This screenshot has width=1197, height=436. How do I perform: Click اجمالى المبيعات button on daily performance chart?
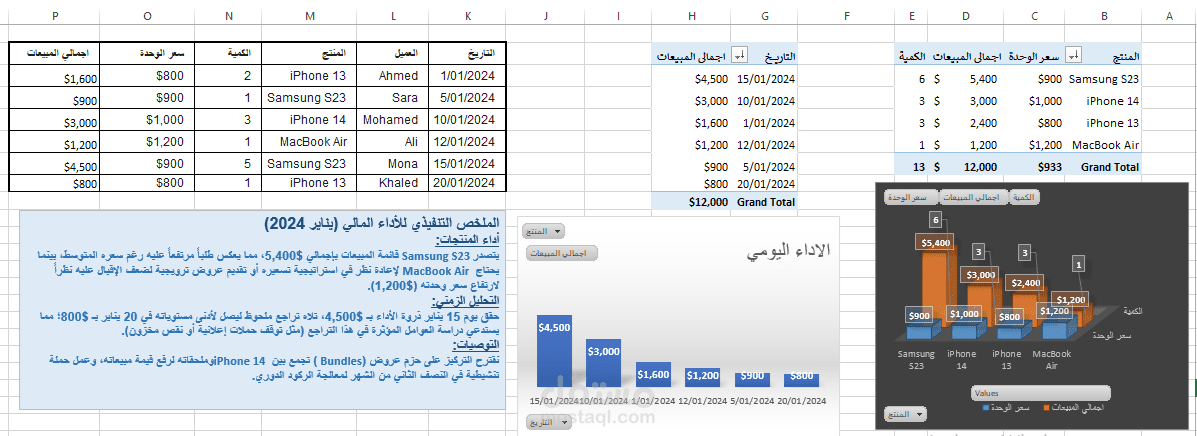(561, 254)
